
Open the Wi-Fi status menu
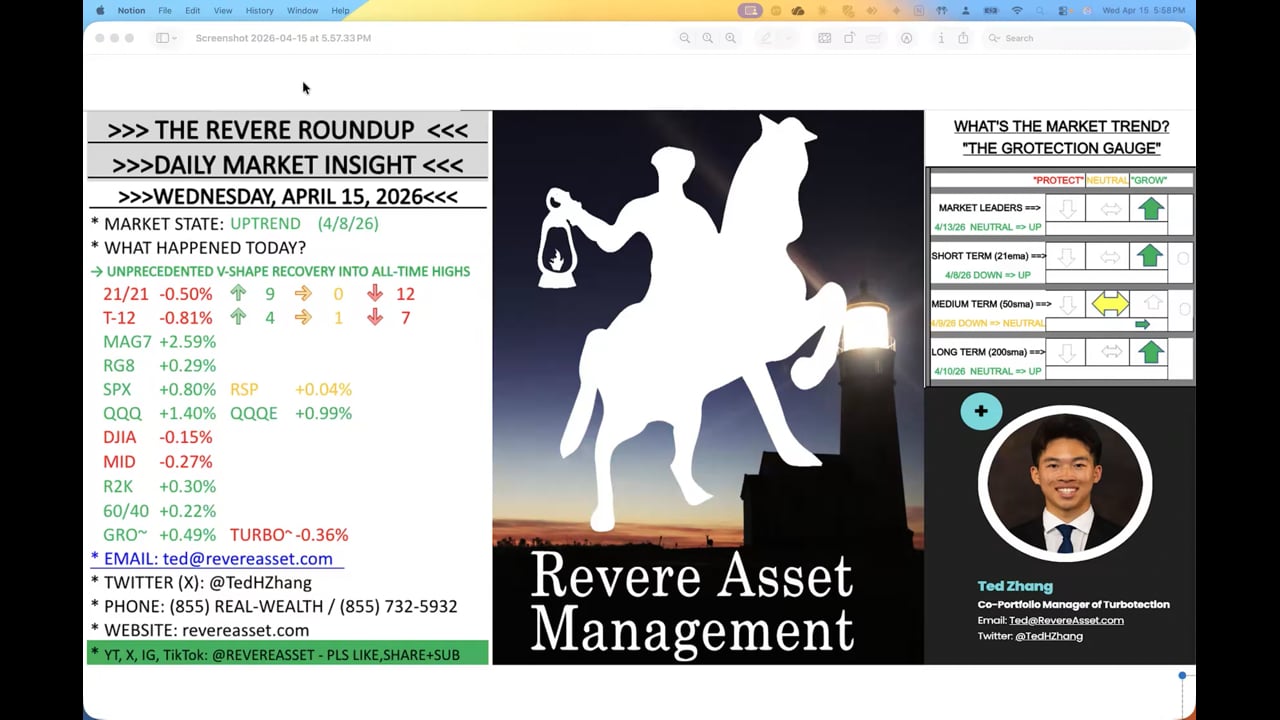coord(1018,11)
